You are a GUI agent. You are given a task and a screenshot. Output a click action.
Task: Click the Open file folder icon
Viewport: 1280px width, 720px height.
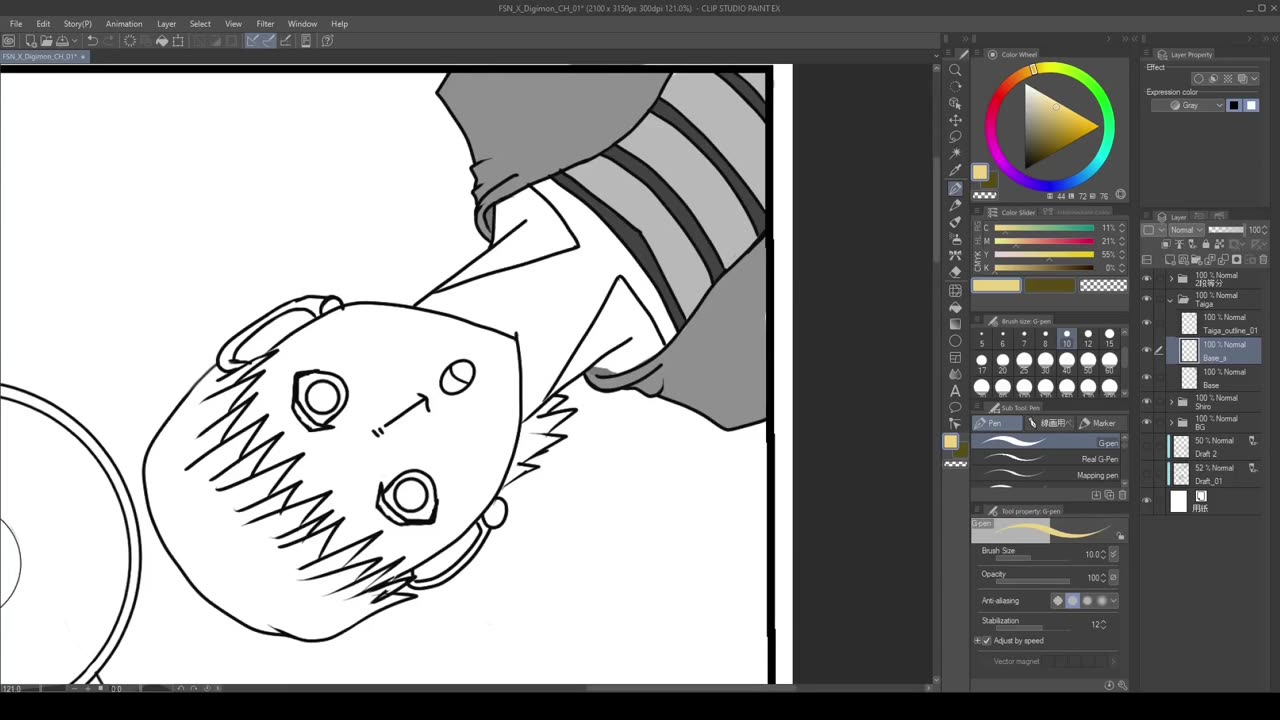click(46, 41)
